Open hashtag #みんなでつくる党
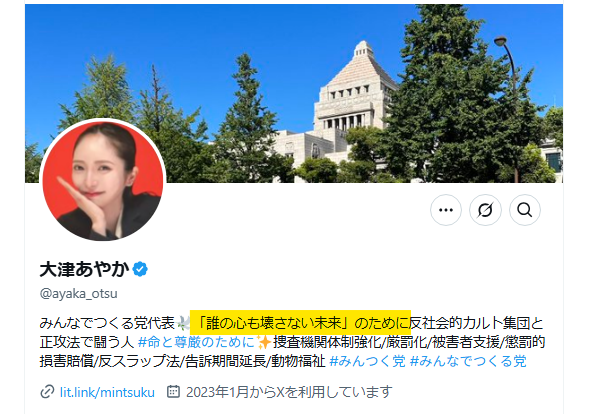590x414 pixels. 468,361
